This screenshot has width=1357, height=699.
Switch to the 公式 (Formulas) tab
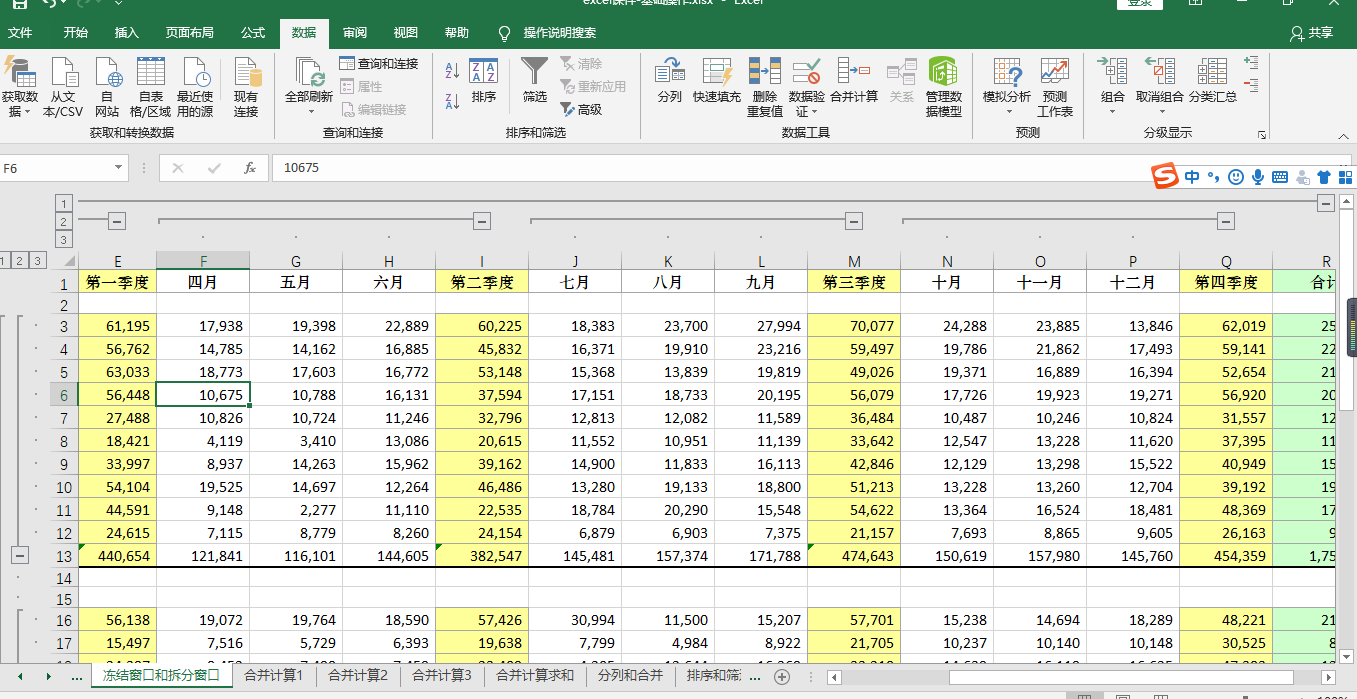tap(253, 33)
